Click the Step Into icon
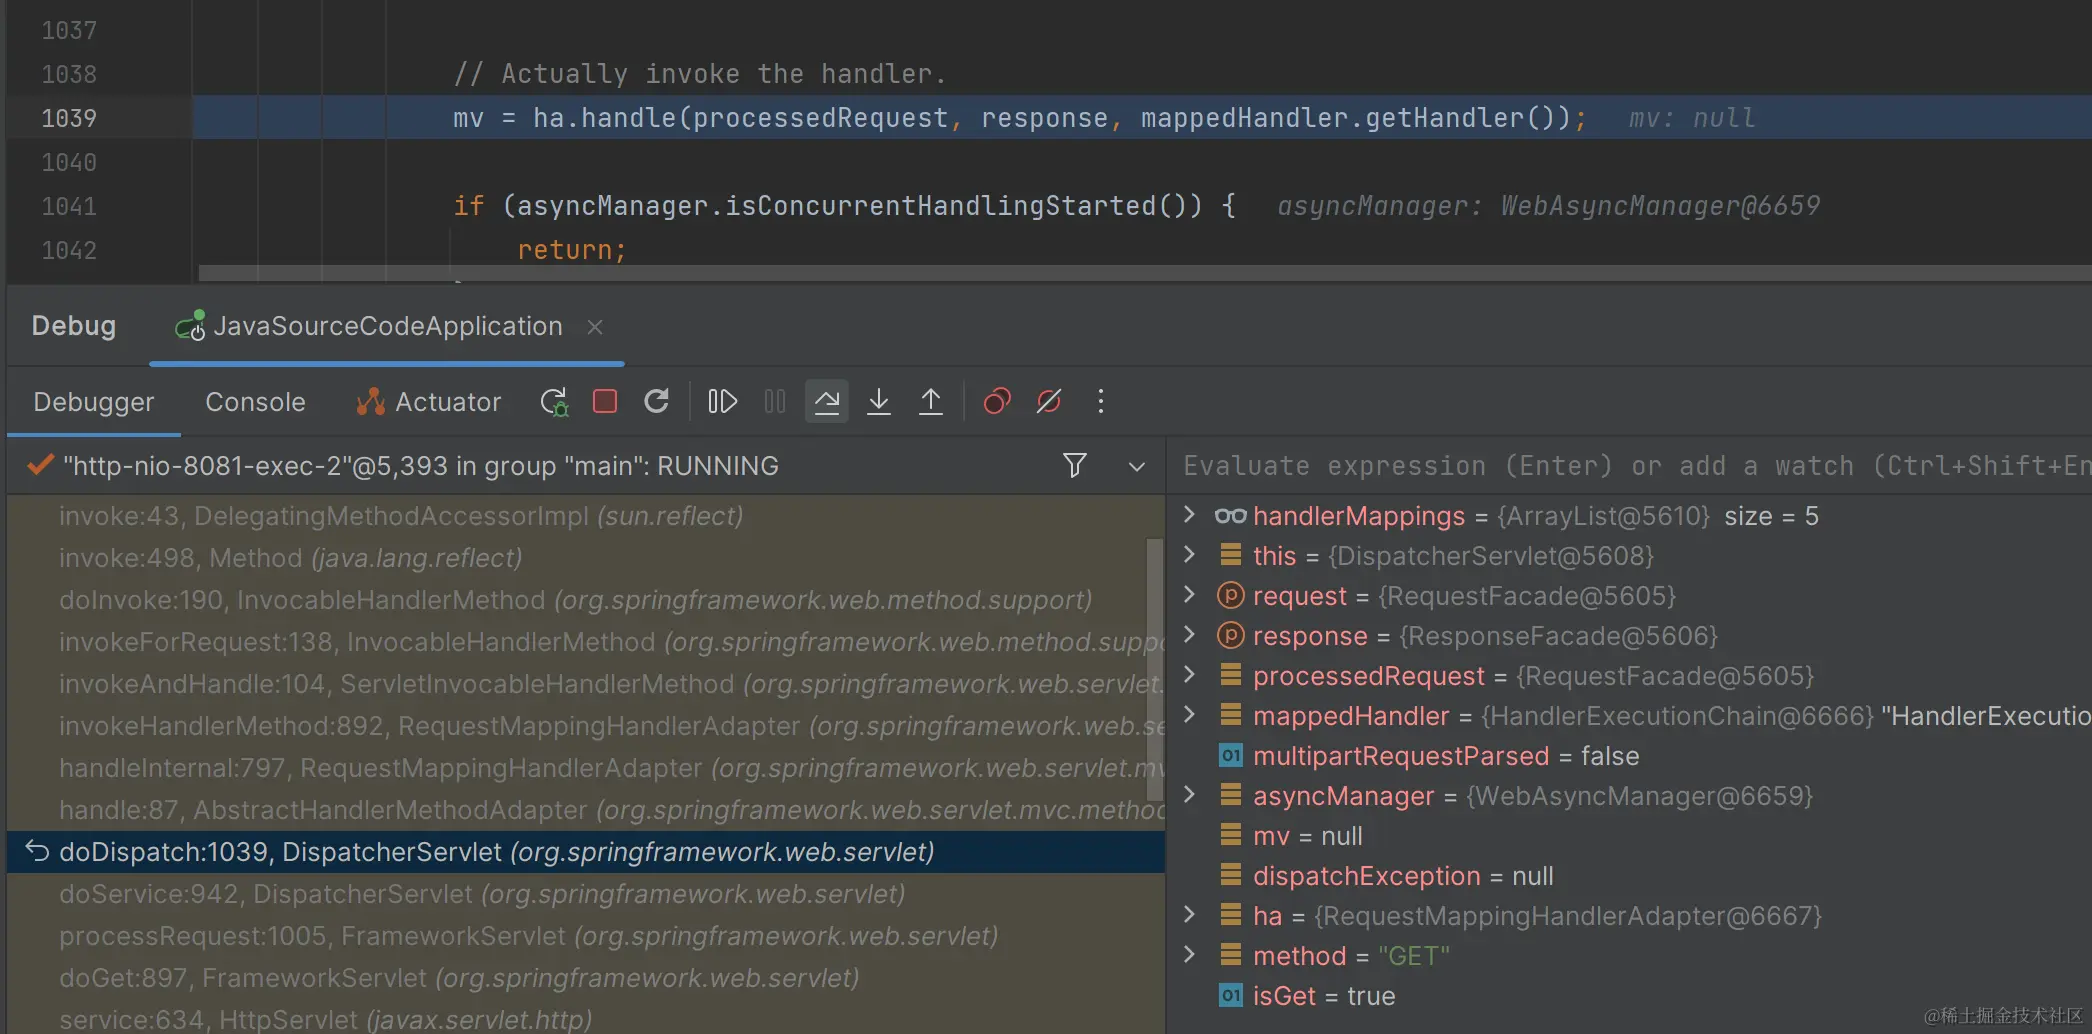The height and width of the screenshot is (1034, 2092). 879,402
